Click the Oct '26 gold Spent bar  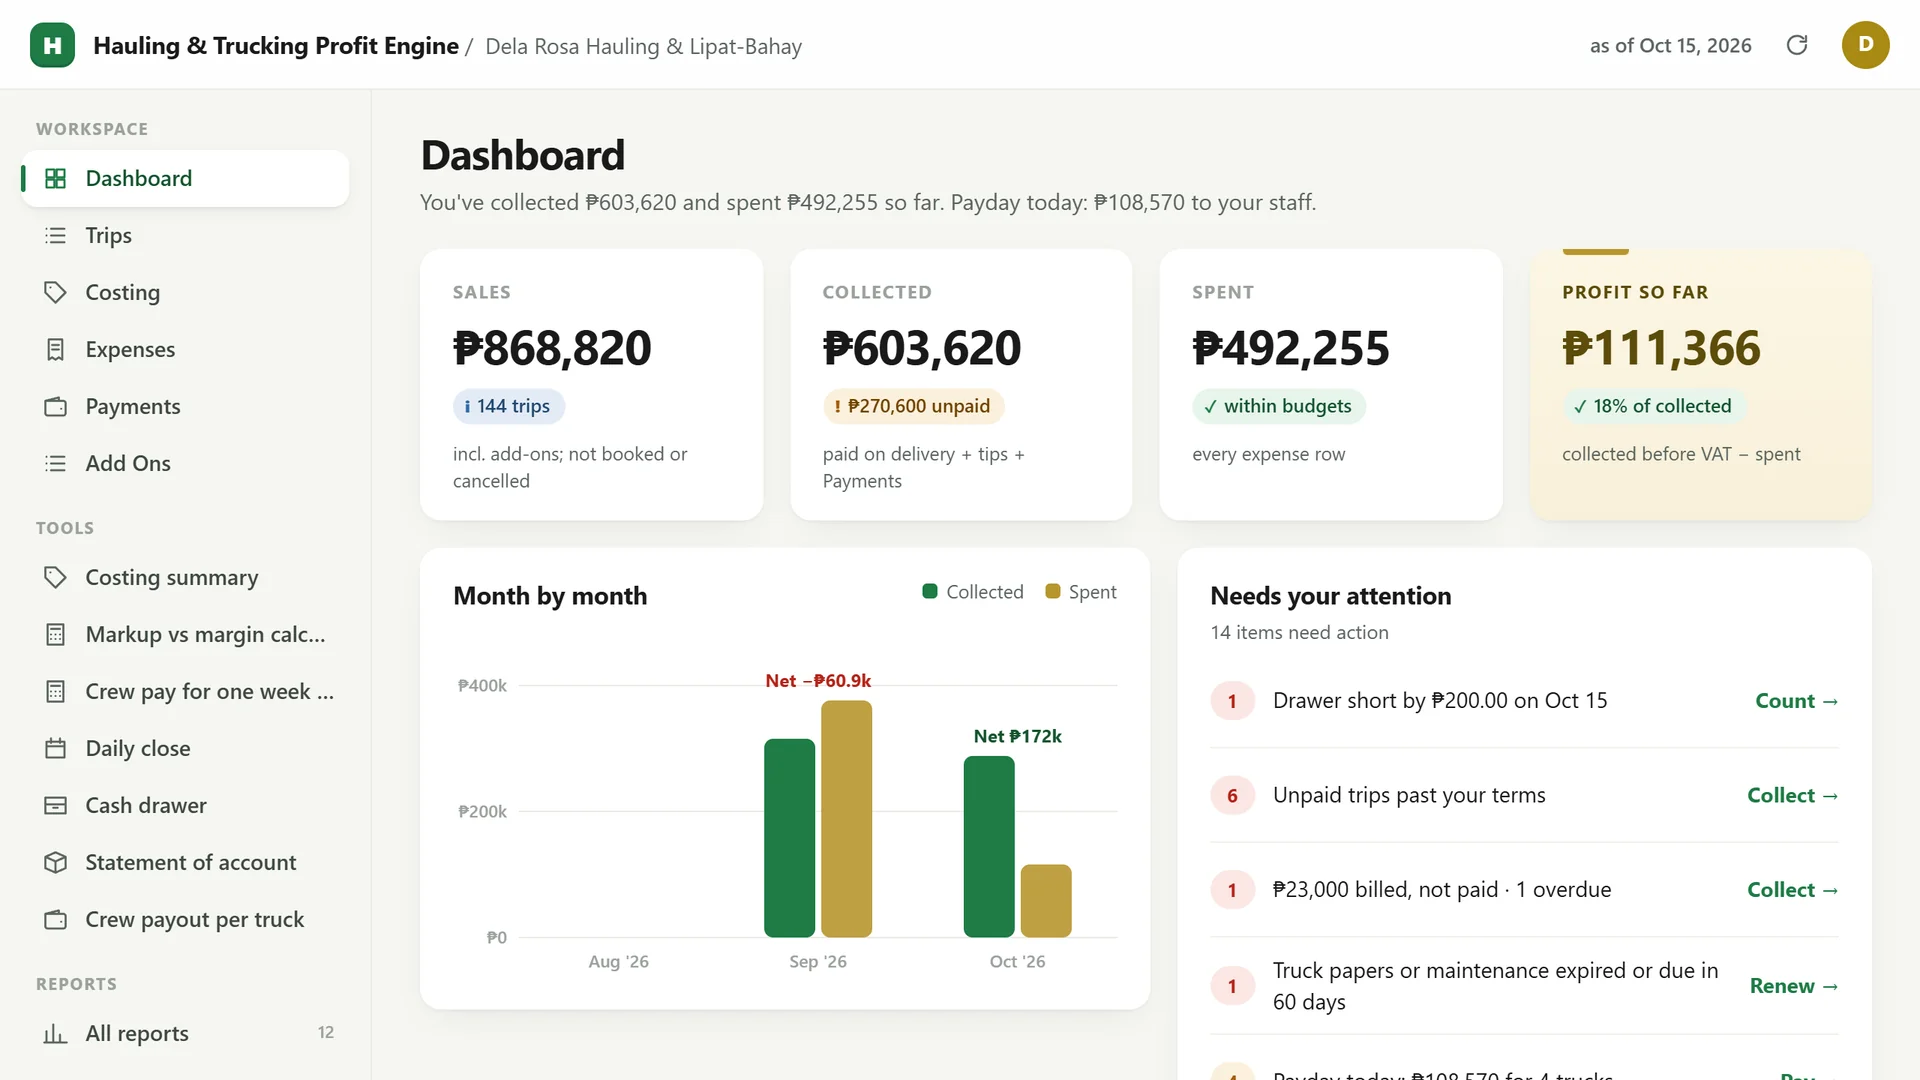(x=1046, y=901)
